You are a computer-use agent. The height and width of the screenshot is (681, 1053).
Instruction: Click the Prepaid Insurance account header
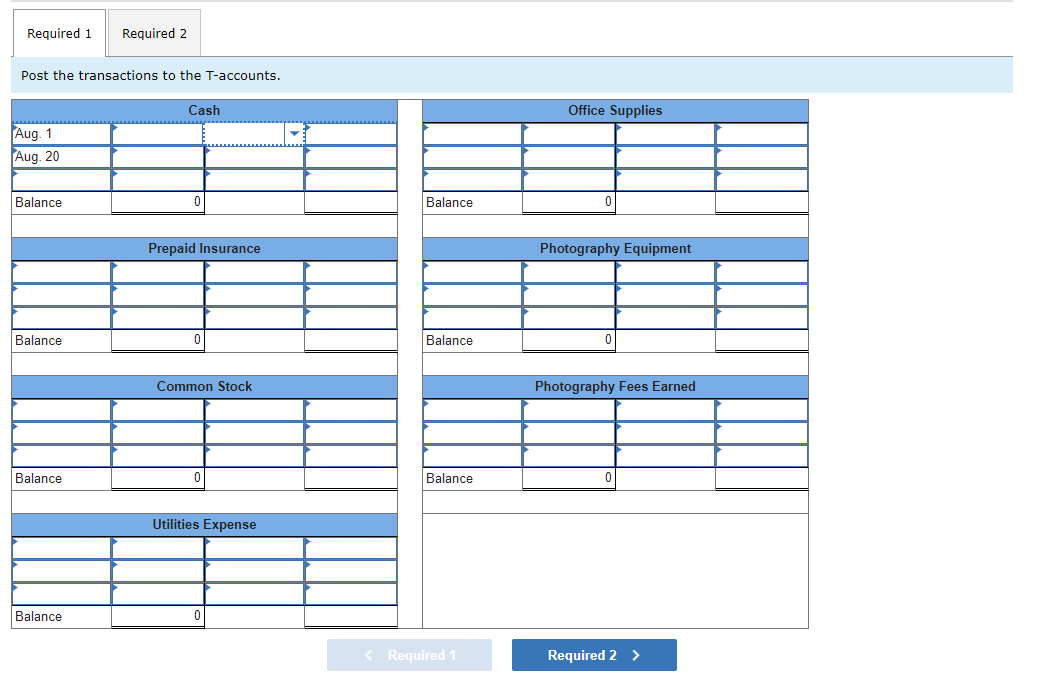click(204, 248)
